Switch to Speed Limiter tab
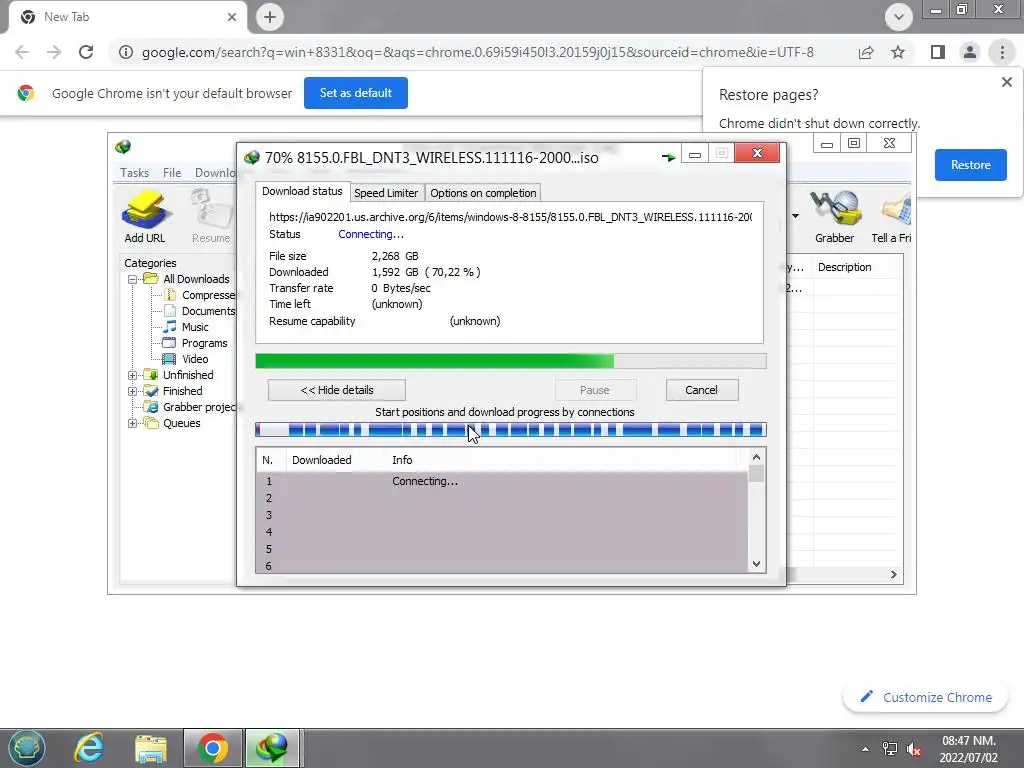 [x=386, y=193]
